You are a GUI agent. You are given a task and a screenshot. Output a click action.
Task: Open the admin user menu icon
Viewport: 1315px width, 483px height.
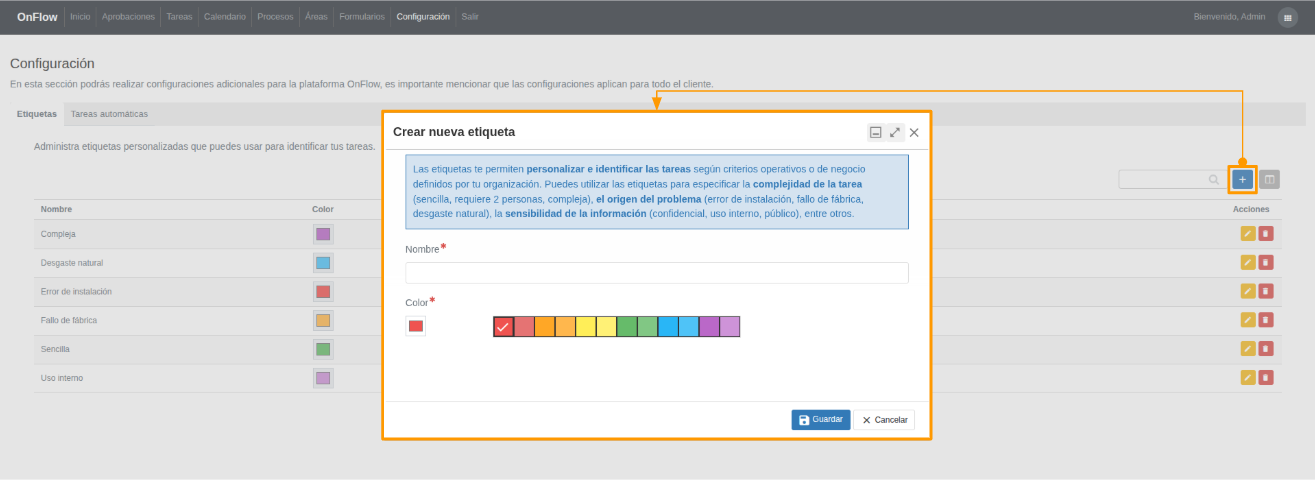click(1287, 17)
